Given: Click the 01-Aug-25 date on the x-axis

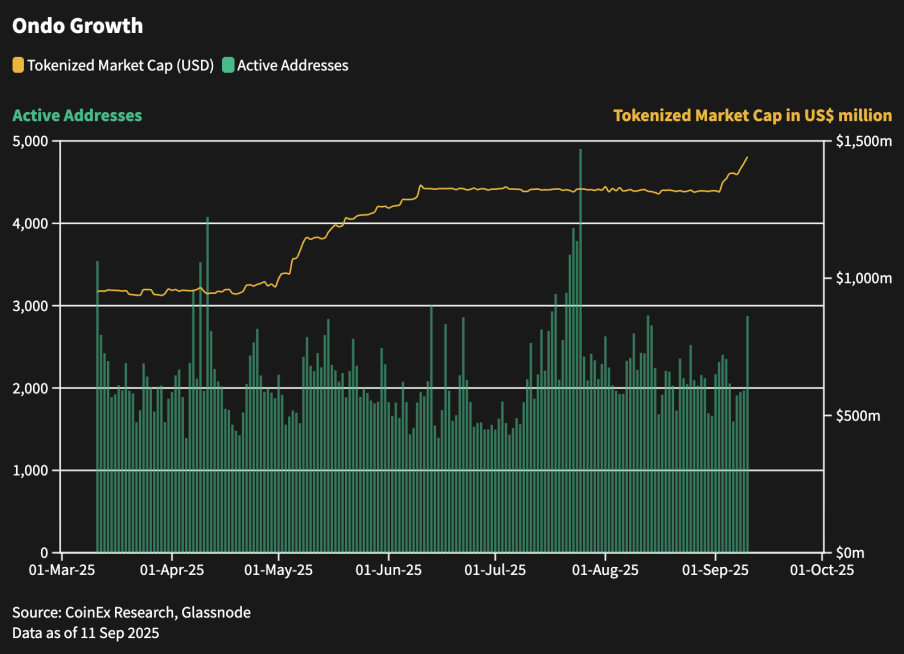Looking at the screenshot, I should [605, 570].
